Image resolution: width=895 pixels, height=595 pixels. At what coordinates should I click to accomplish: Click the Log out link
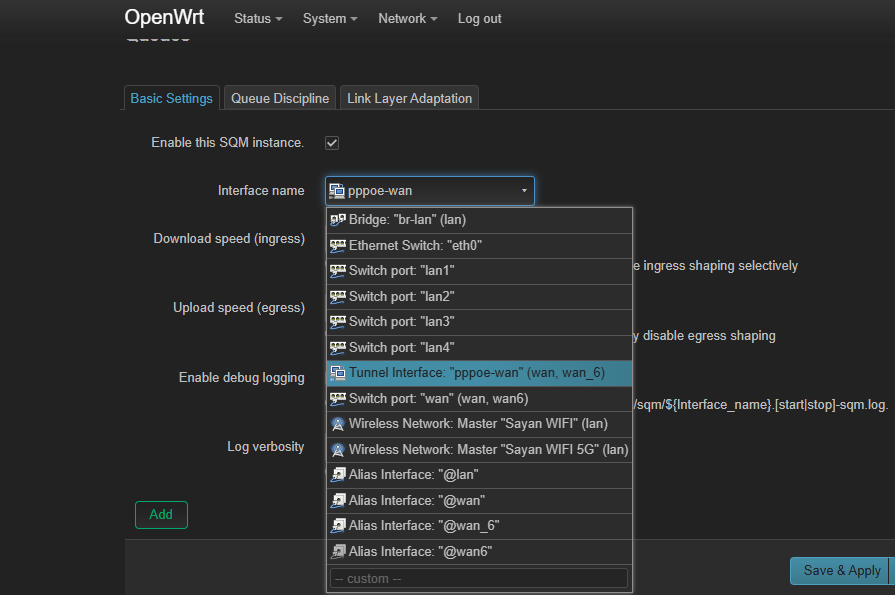point(479,19)
